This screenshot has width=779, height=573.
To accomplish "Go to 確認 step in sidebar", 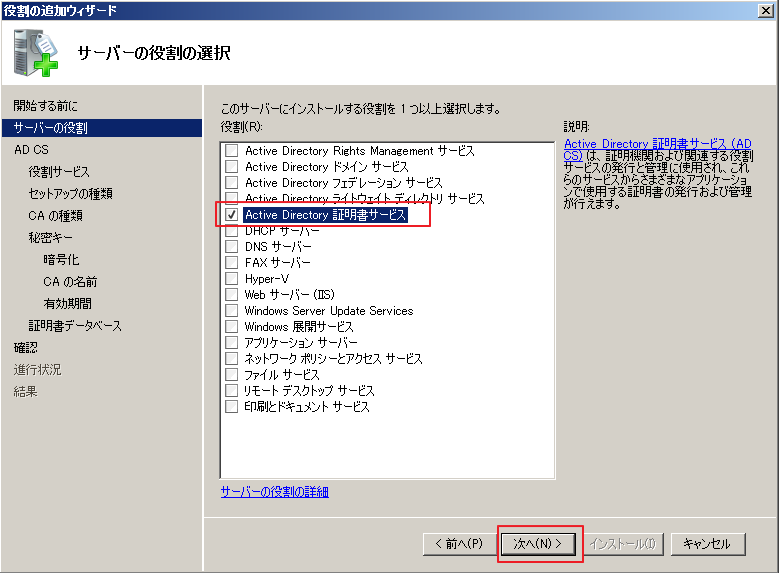I will click(x=25, y=348).
